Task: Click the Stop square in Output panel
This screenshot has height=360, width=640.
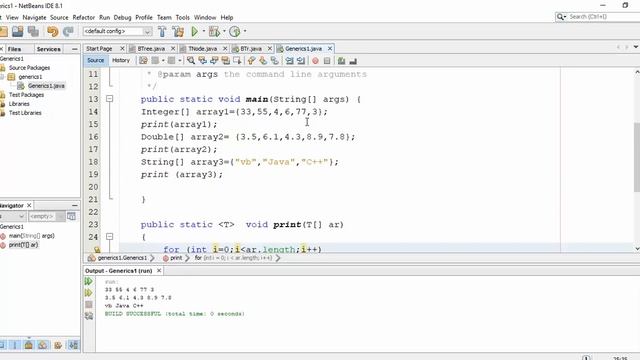Action: 89,304
